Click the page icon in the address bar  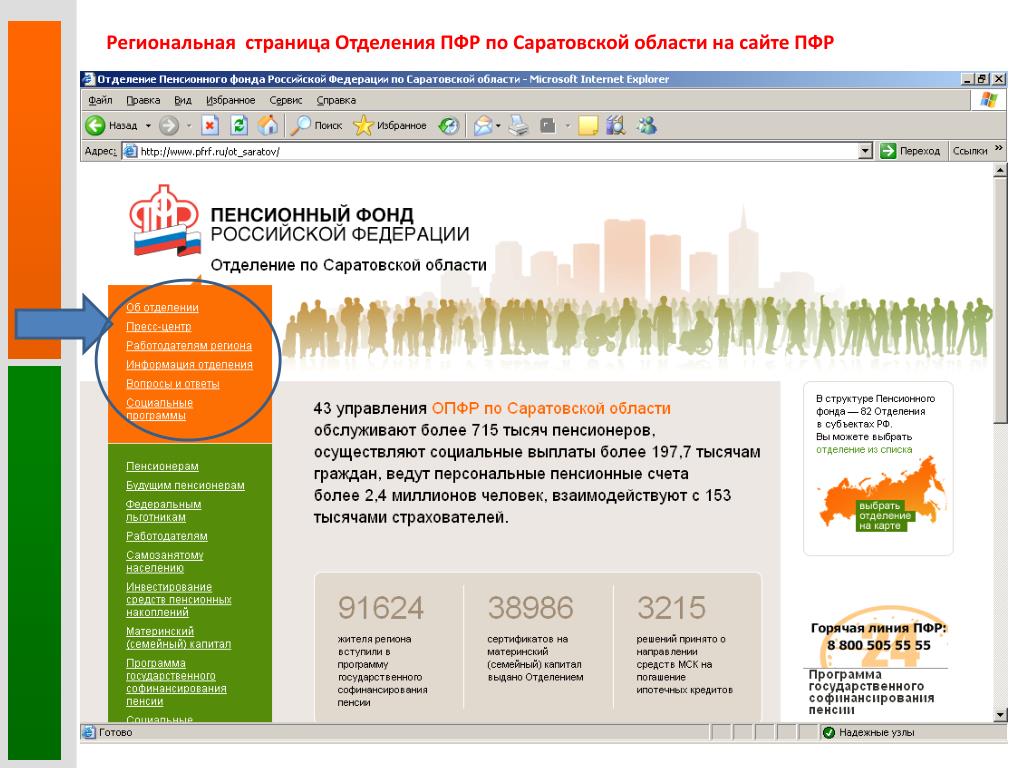(131, 151)
